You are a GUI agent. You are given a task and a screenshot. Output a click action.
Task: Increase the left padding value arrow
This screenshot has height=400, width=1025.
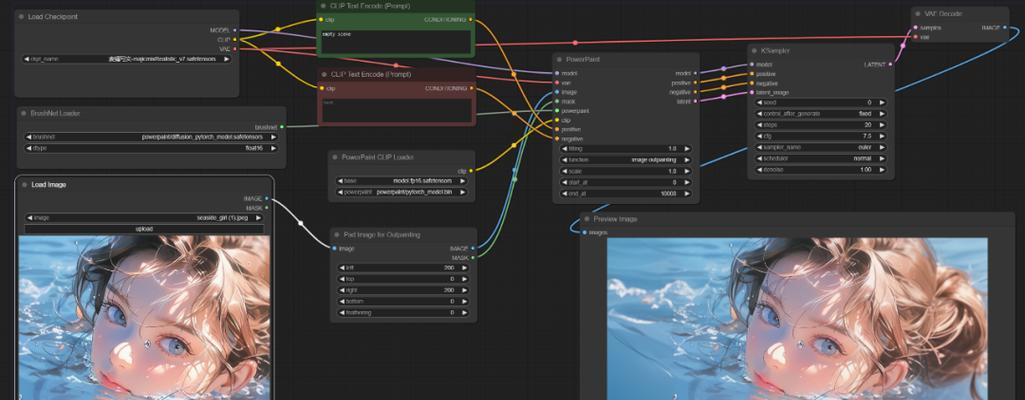click(464, 267)
